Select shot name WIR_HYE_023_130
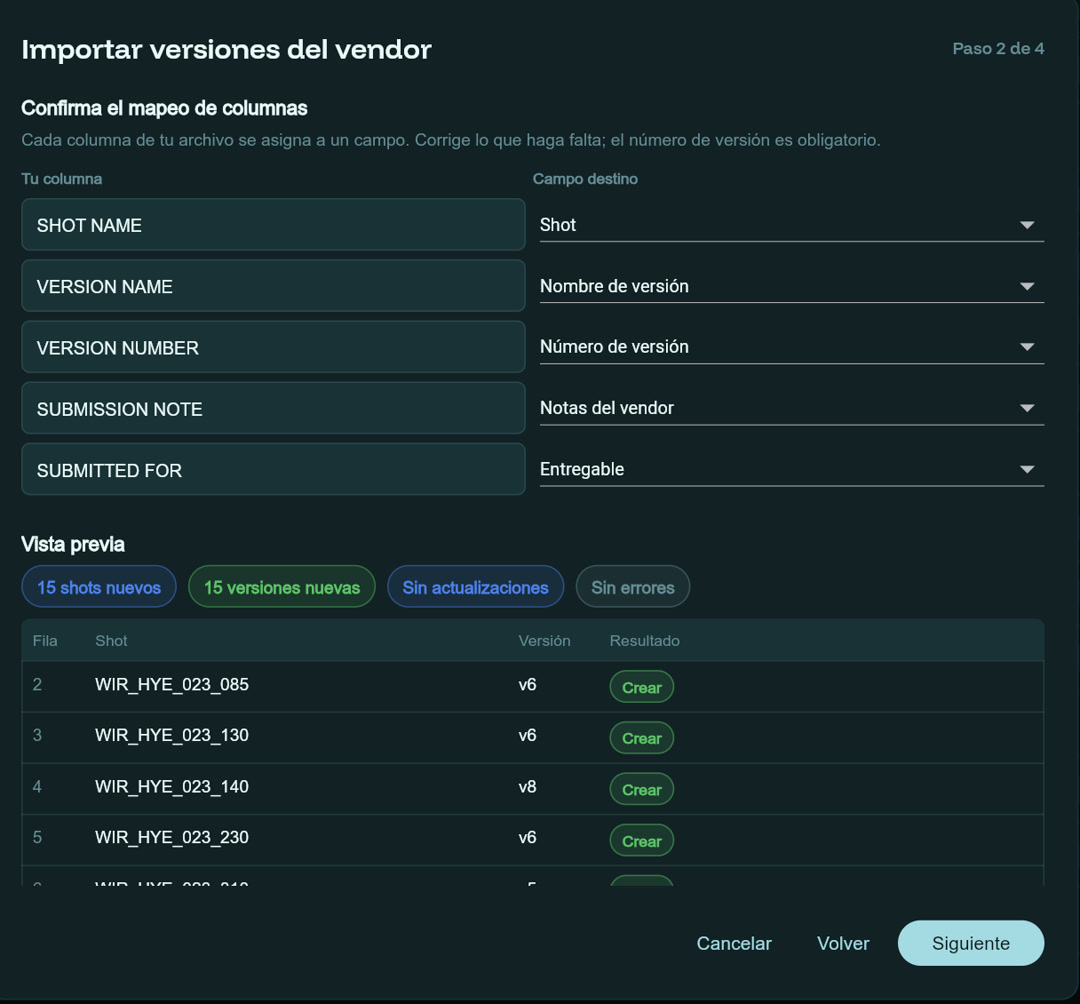 click(172, 735)
